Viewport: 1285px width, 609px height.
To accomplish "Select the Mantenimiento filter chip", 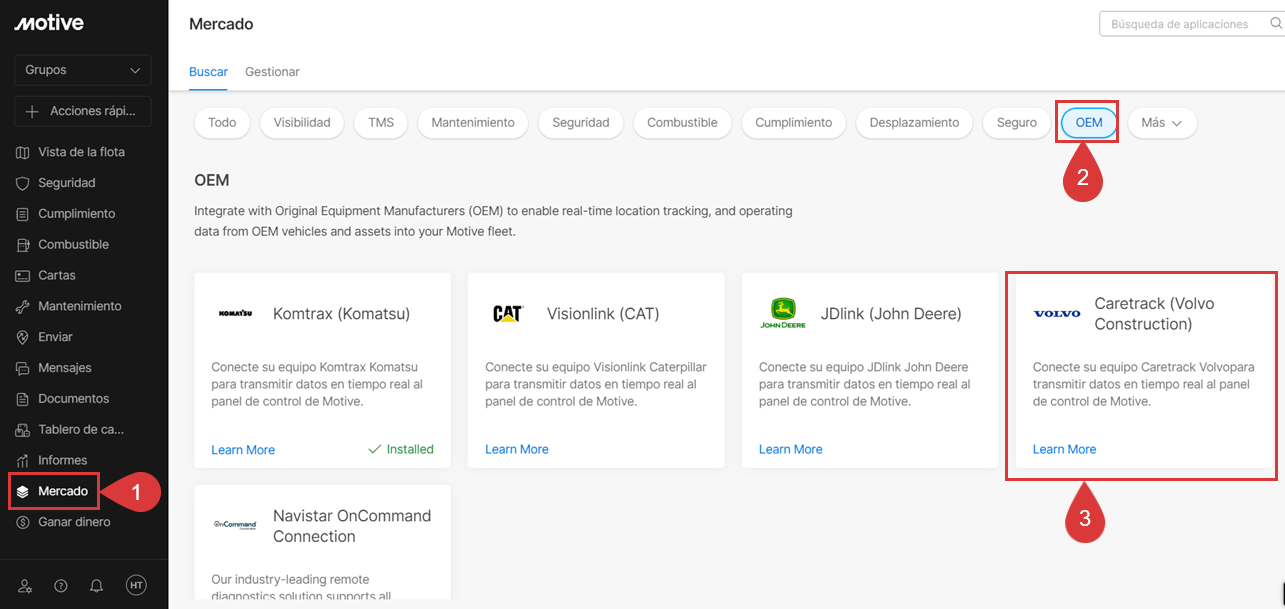I will [x=473, y=123].
